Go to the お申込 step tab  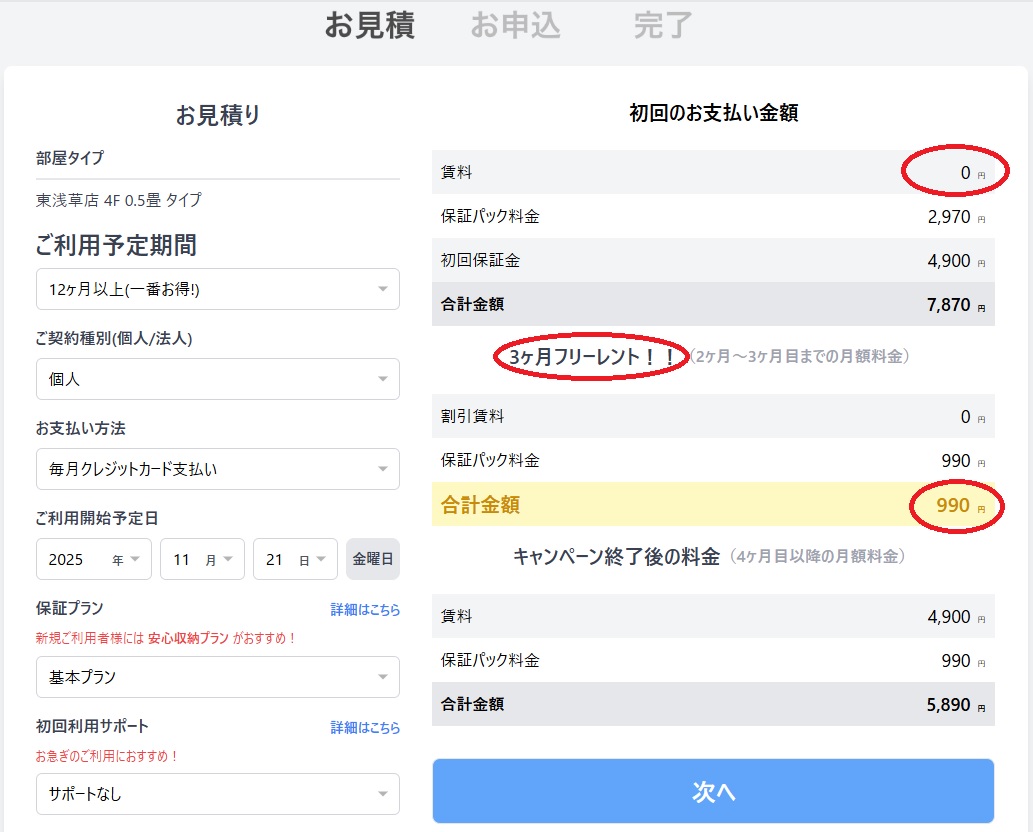(515, 26)
